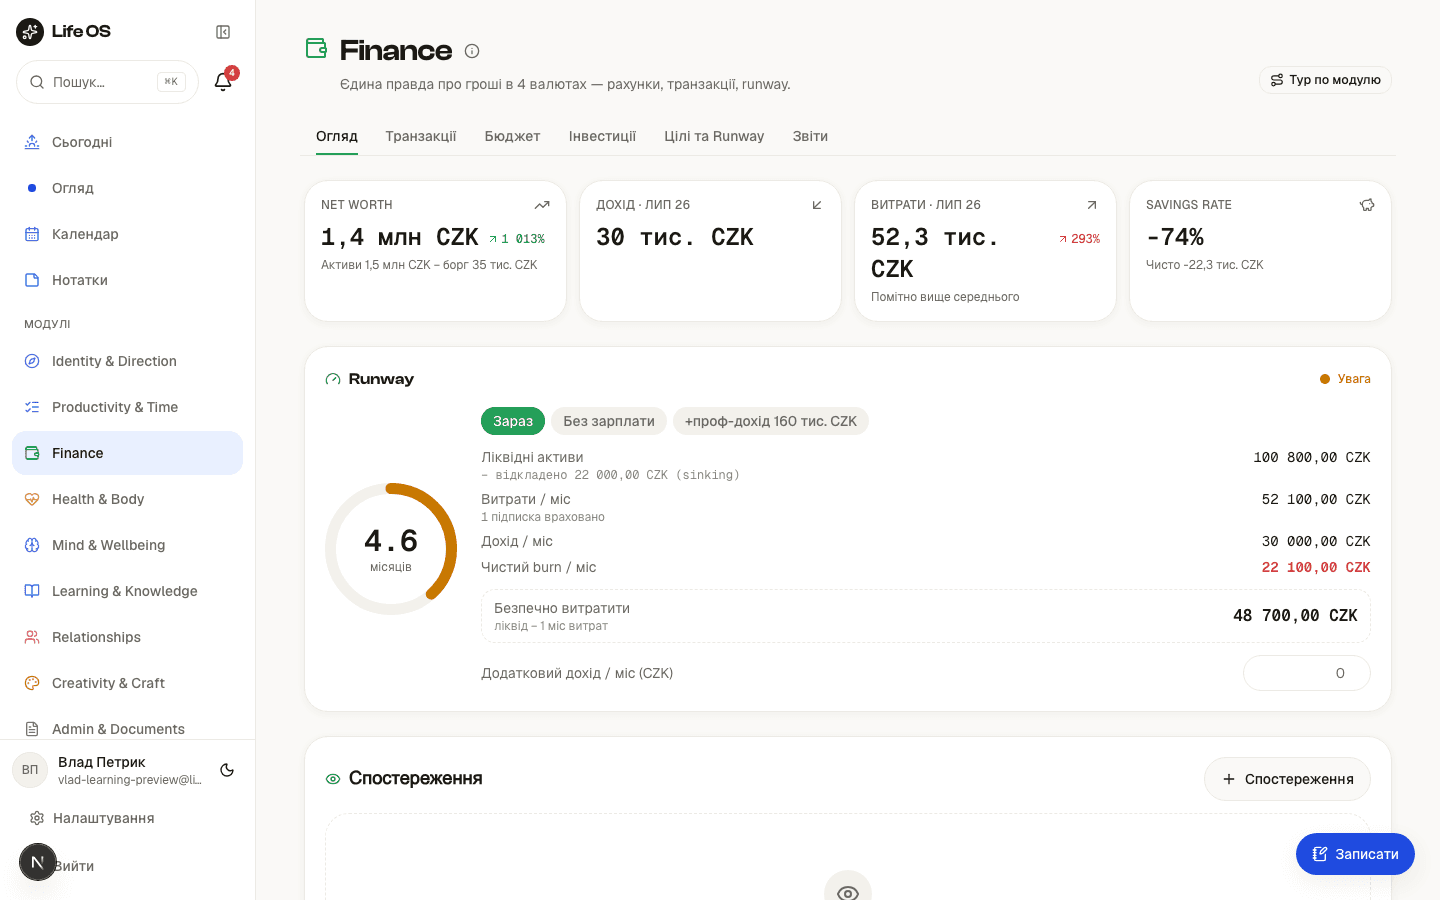The height and width of the screenshot is (900, 1440).
Task: Click the Пошук search field
Action: coord(107,82)
